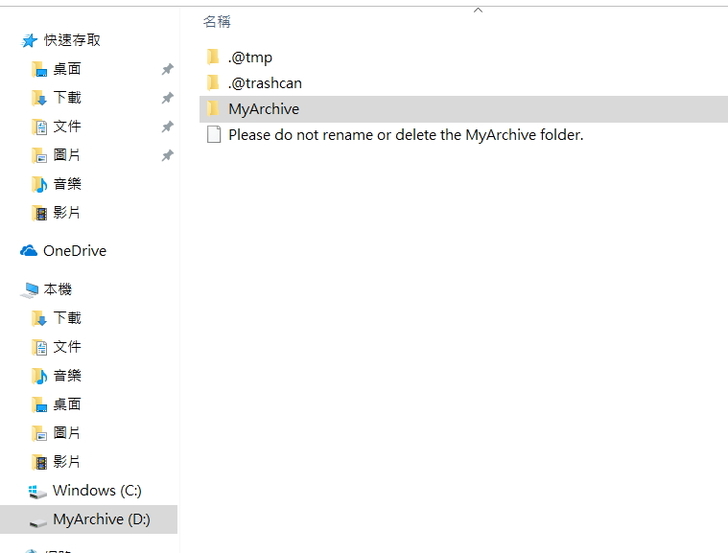Image resolution: width=728 pixels, height=553 pixels.
Task: Click the 名稱 column header
Action: 217,21
